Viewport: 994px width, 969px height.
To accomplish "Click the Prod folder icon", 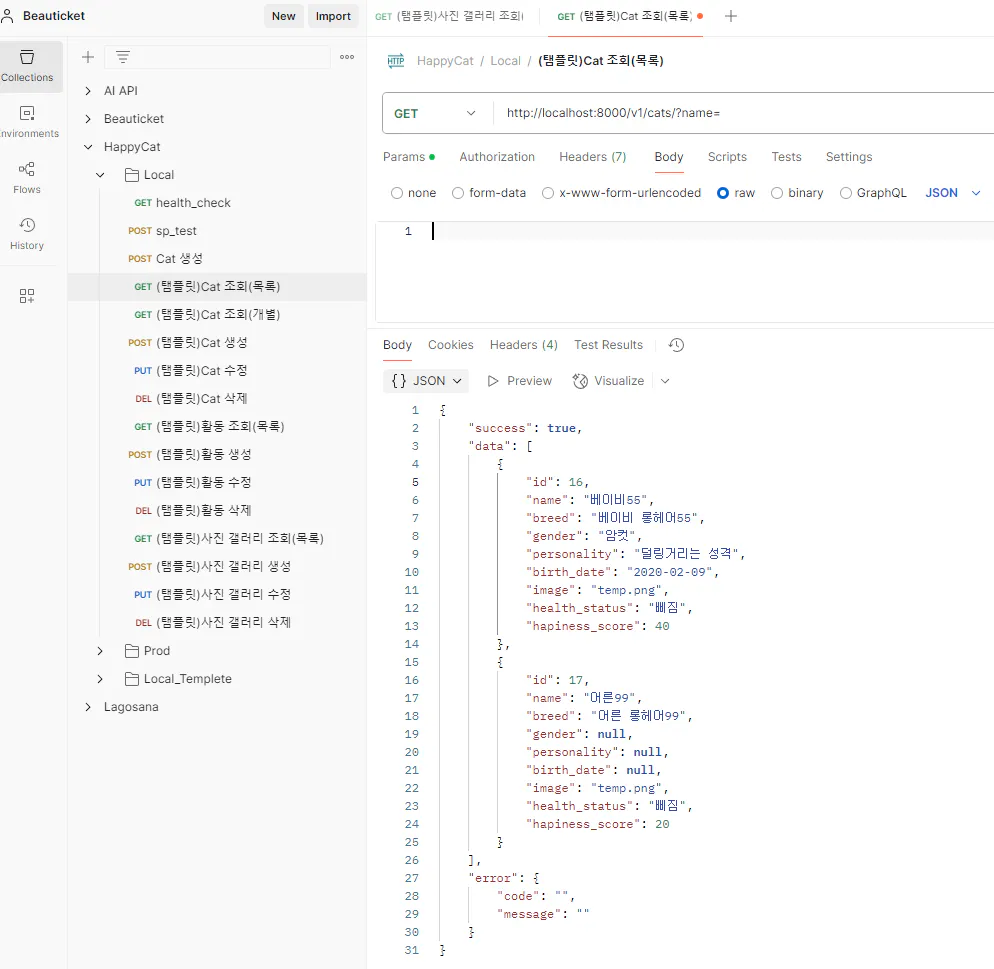I will 132,651.
